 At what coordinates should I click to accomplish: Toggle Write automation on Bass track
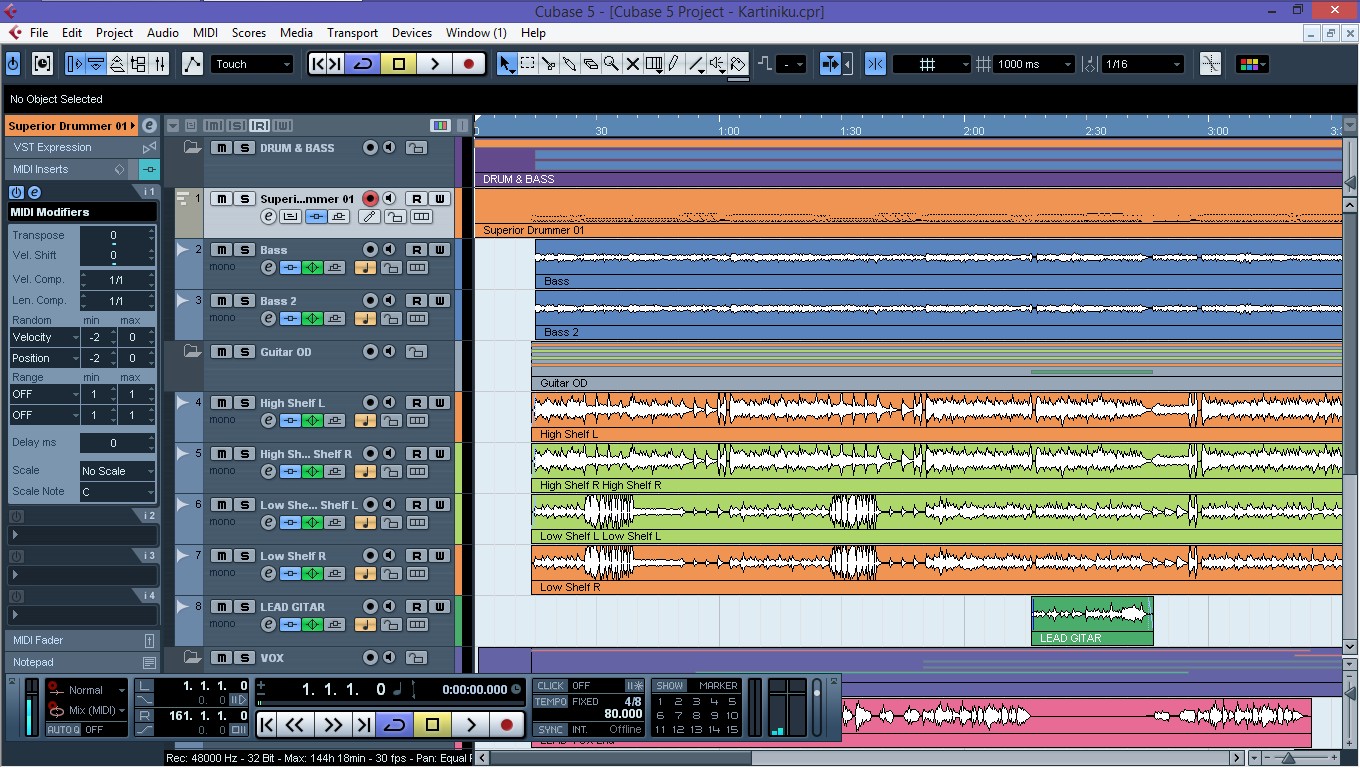440,250
